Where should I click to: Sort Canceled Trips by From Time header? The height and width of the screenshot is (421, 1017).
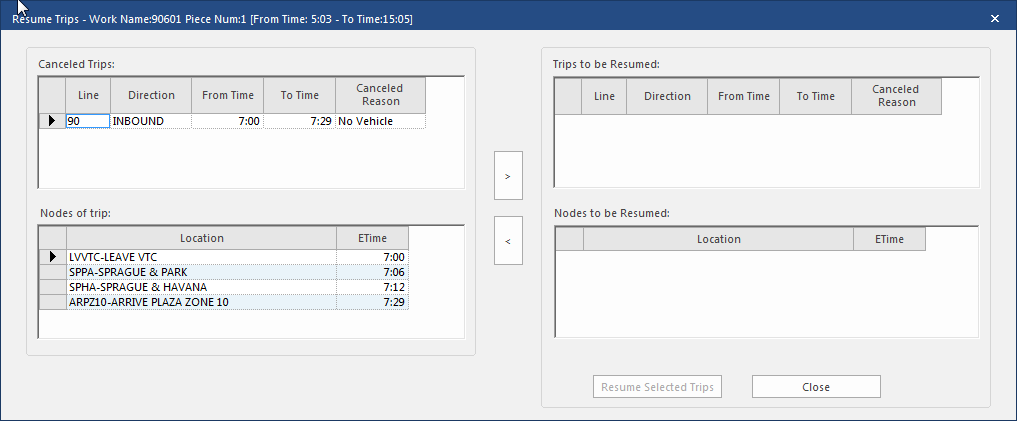coord(228,96)
